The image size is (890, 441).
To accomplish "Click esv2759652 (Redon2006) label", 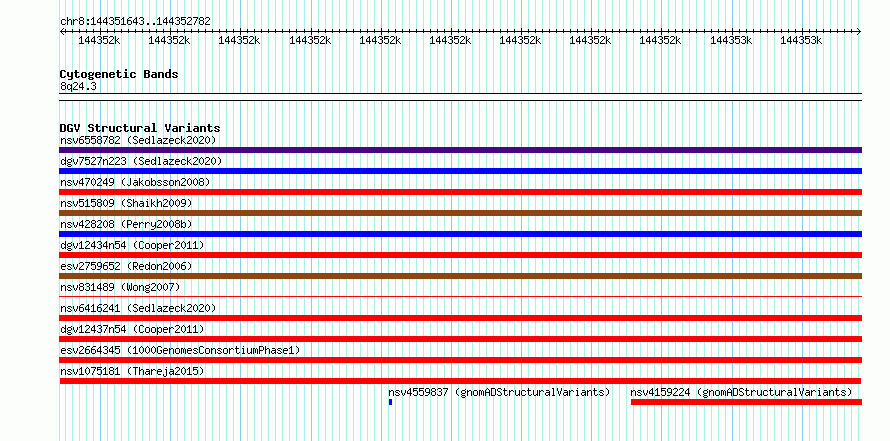I will tap(126, 266).
